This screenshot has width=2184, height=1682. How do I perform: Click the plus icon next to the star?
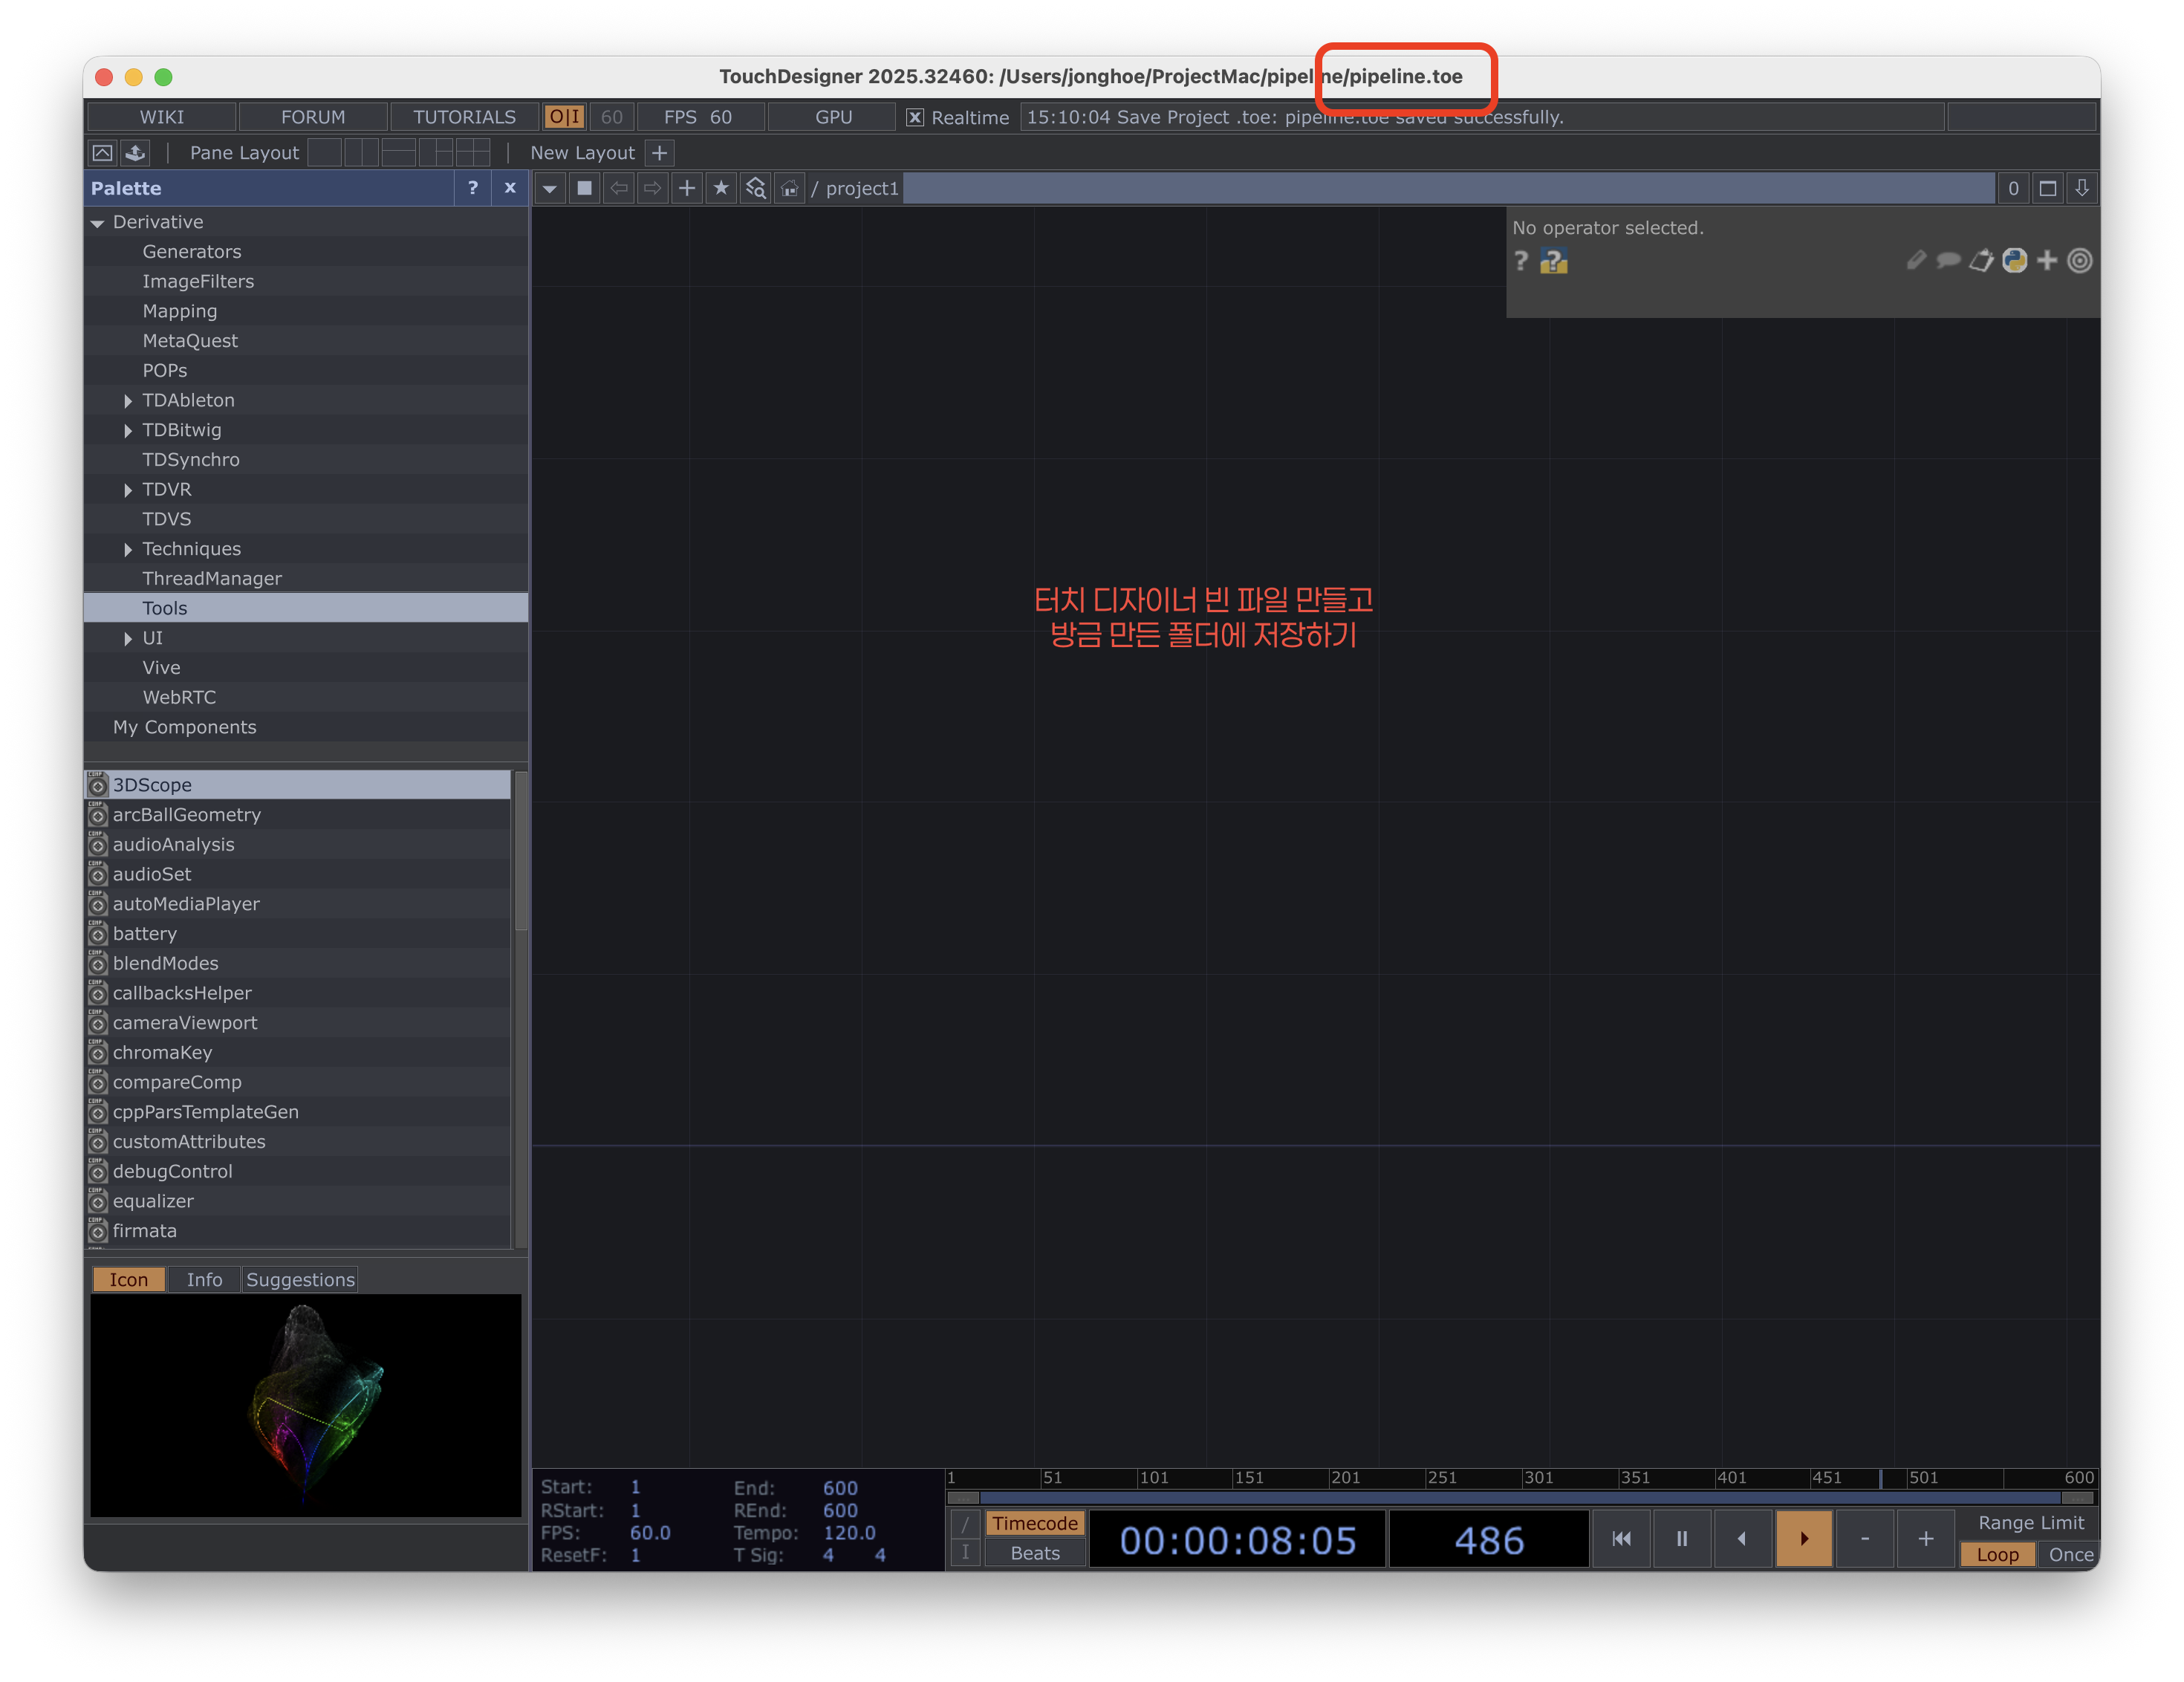pos(687,188)
